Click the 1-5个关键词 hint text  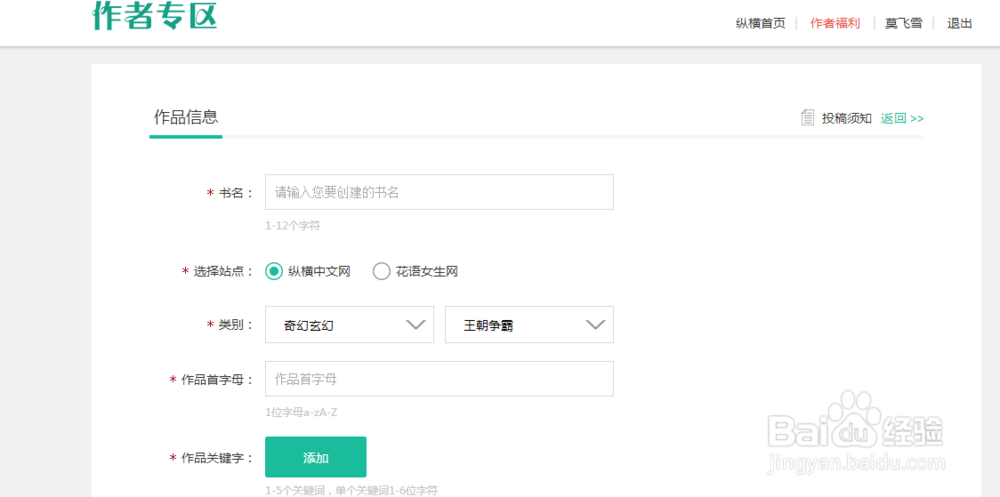(x=351, y=491)
